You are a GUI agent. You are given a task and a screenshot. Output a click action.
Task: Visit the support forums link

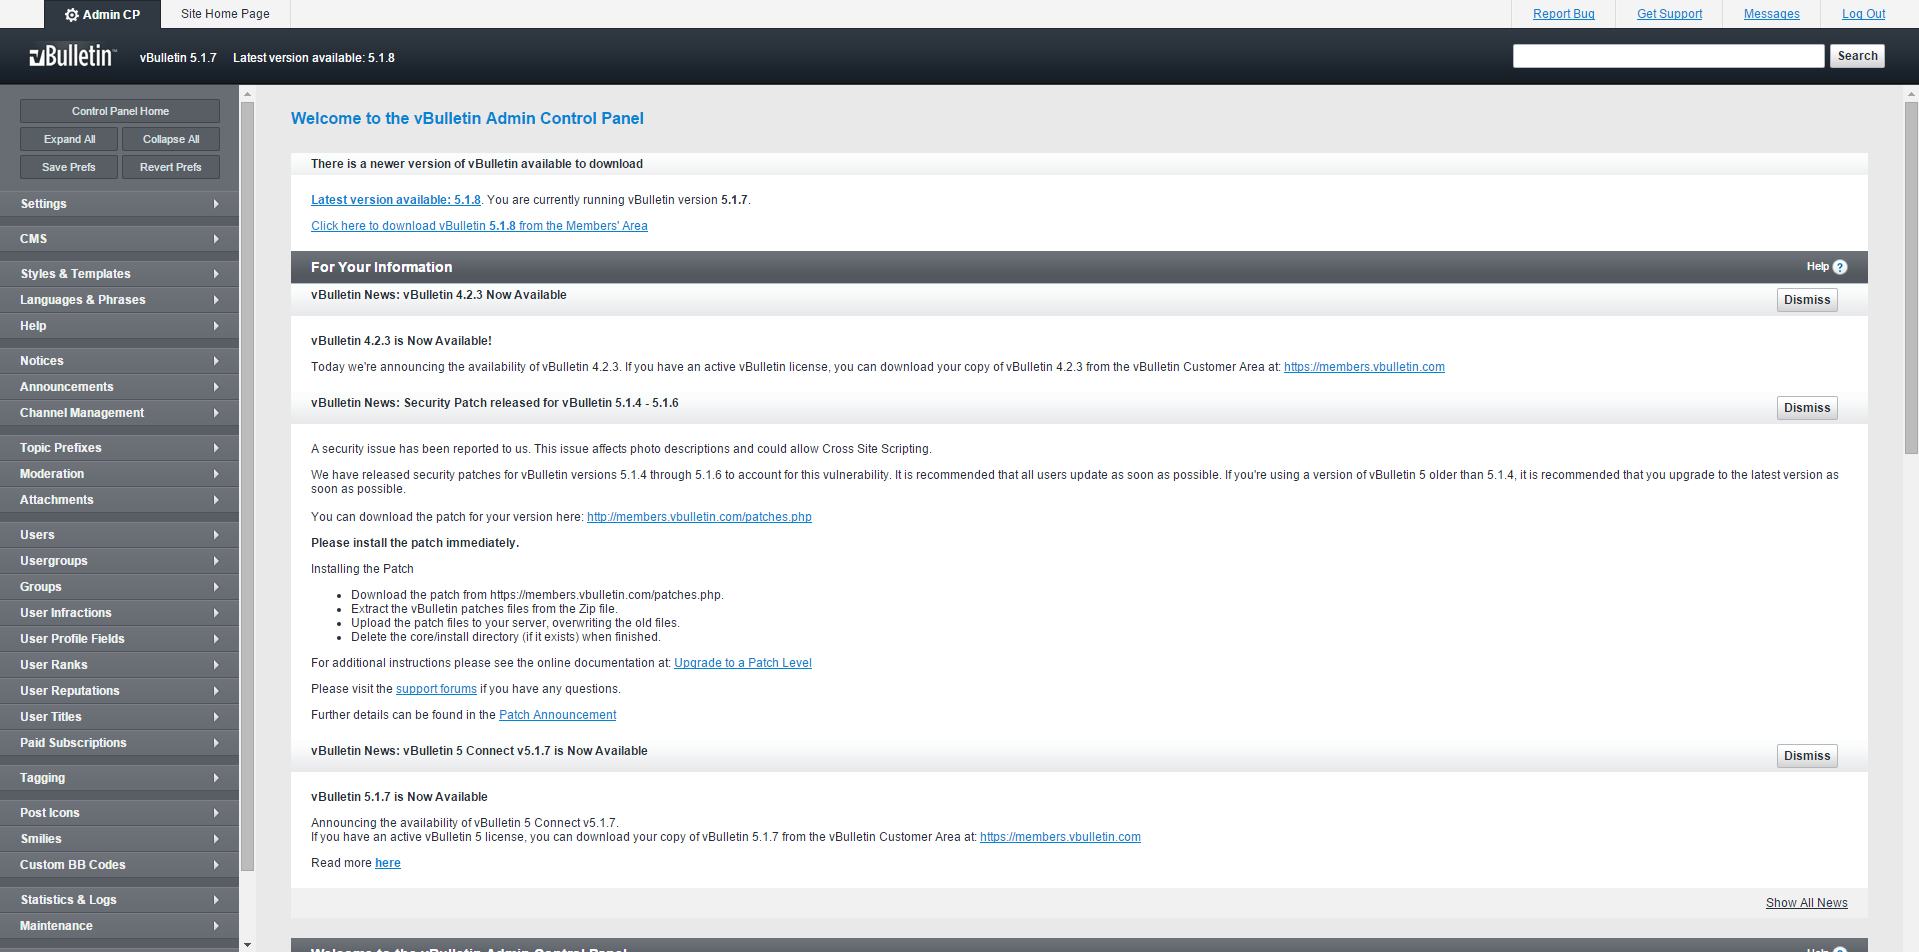[x=436, y=689]
